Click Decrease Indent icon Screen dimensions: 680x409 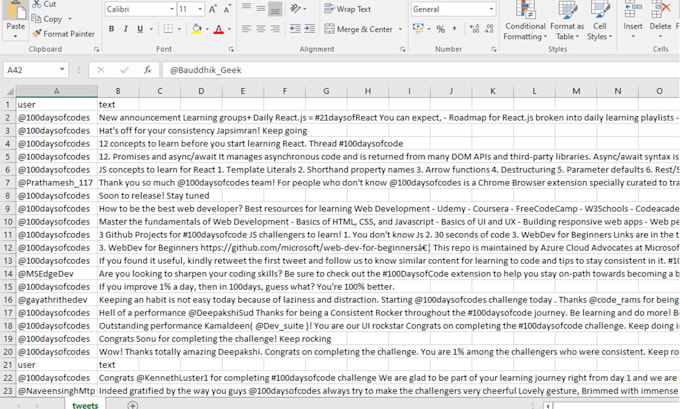click(295, 29)
